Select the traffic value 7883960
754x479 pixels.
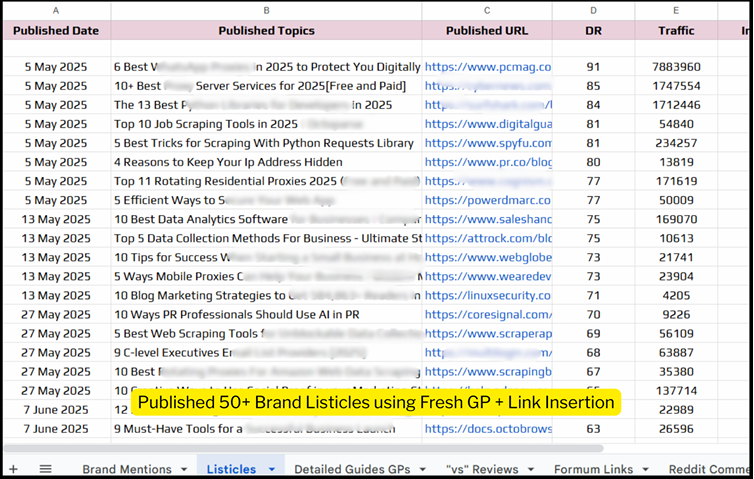tap(676, 67)
